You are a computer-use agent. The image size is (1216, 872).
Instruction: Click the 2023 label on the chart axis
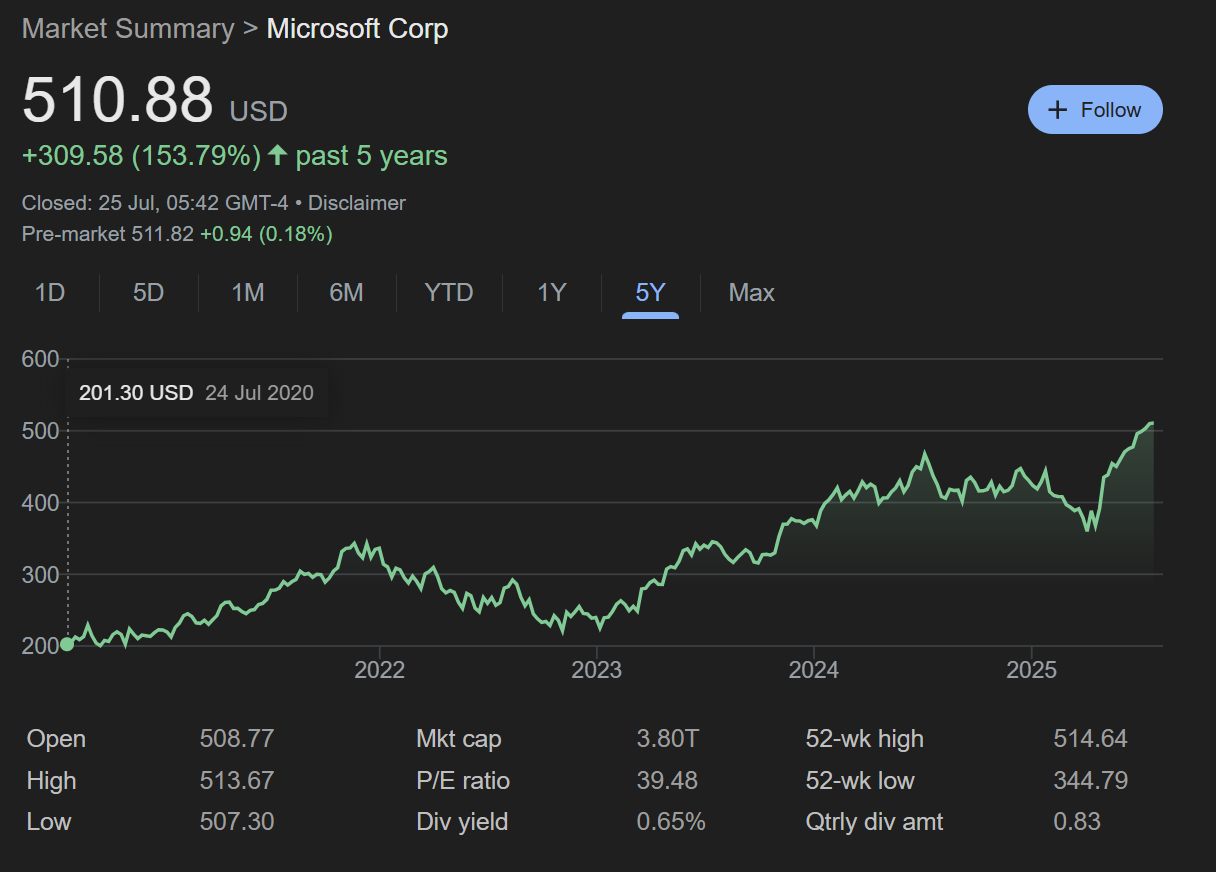(x=597, y=670)
